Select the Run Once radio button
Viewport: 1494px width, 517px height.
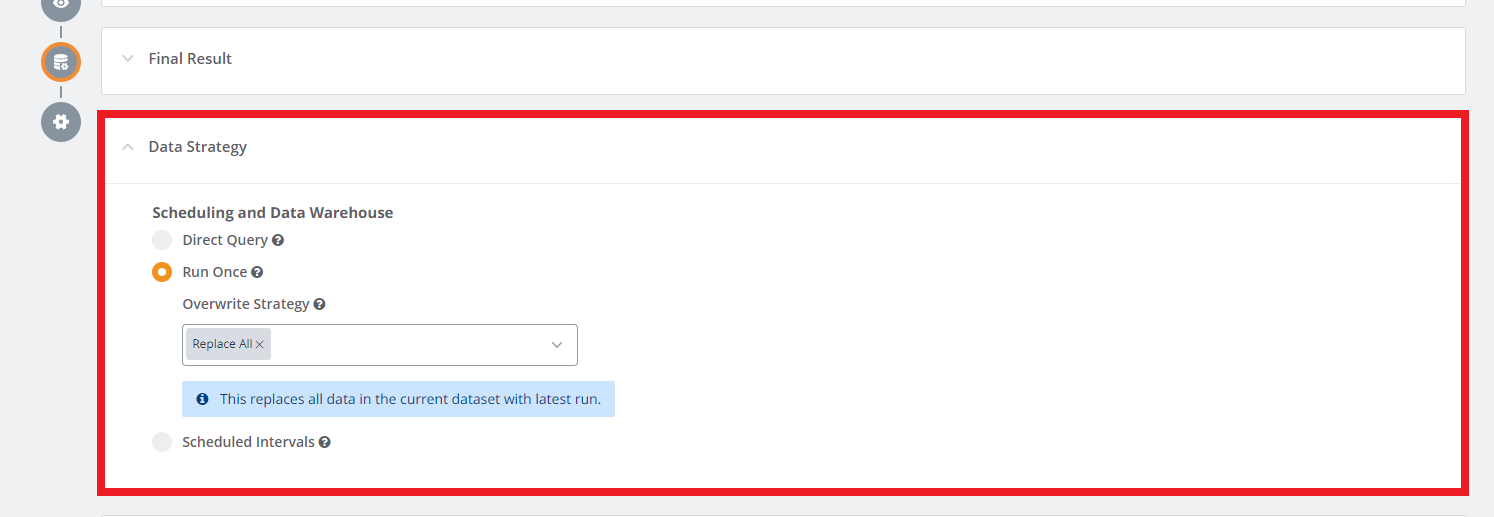click(162, 272)
